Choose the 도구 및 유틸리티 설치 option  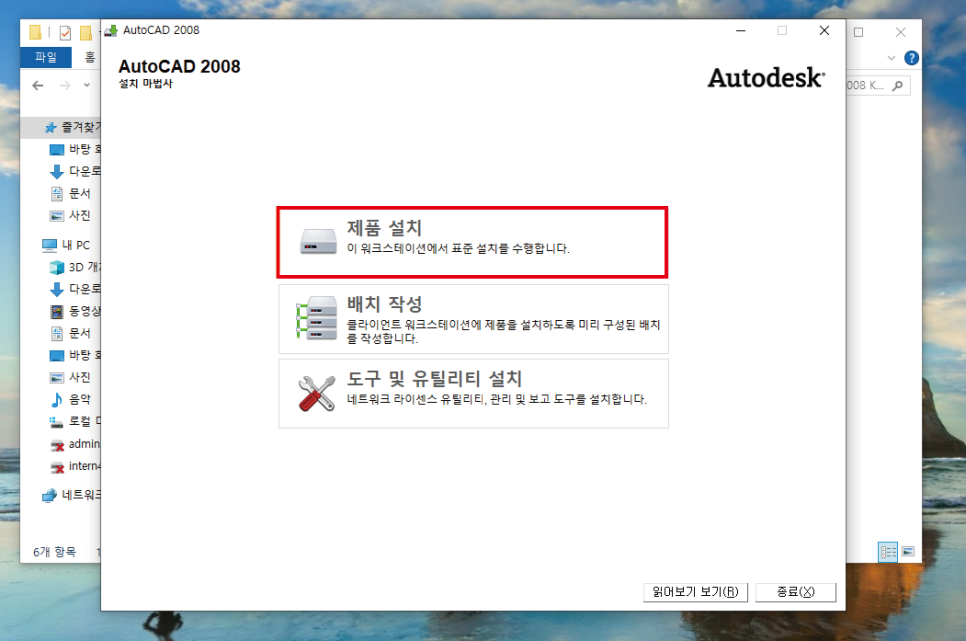[473, 393]
